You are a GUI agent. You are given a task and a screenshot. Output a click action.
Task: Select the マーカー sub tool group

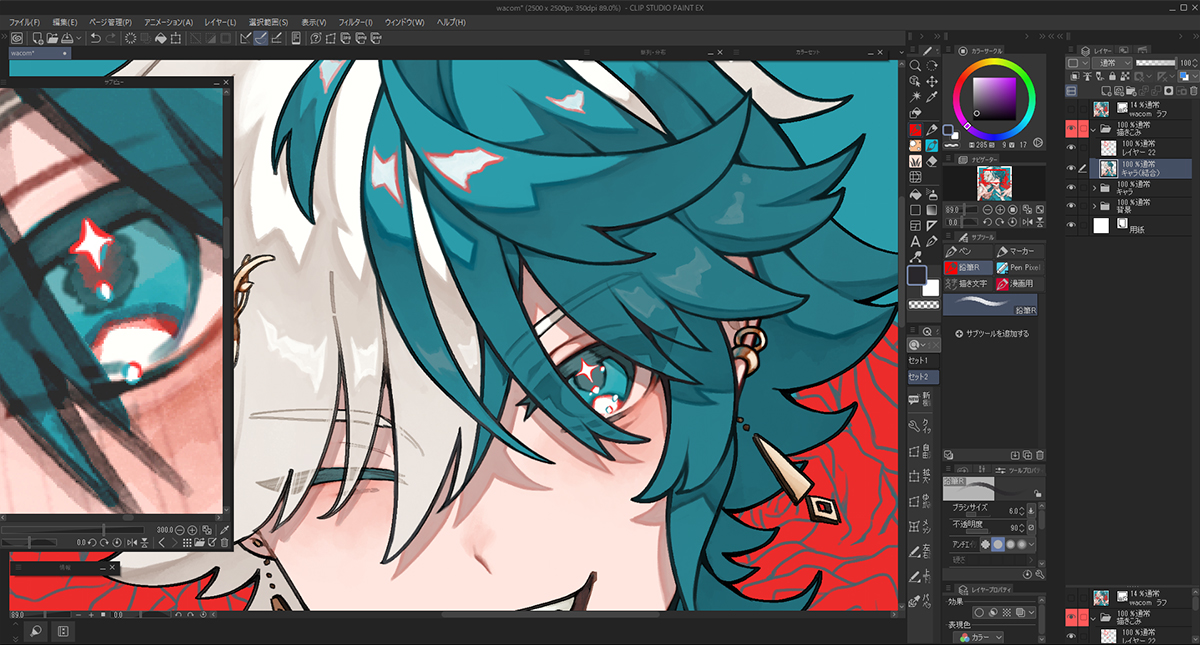pos(1021,253)
